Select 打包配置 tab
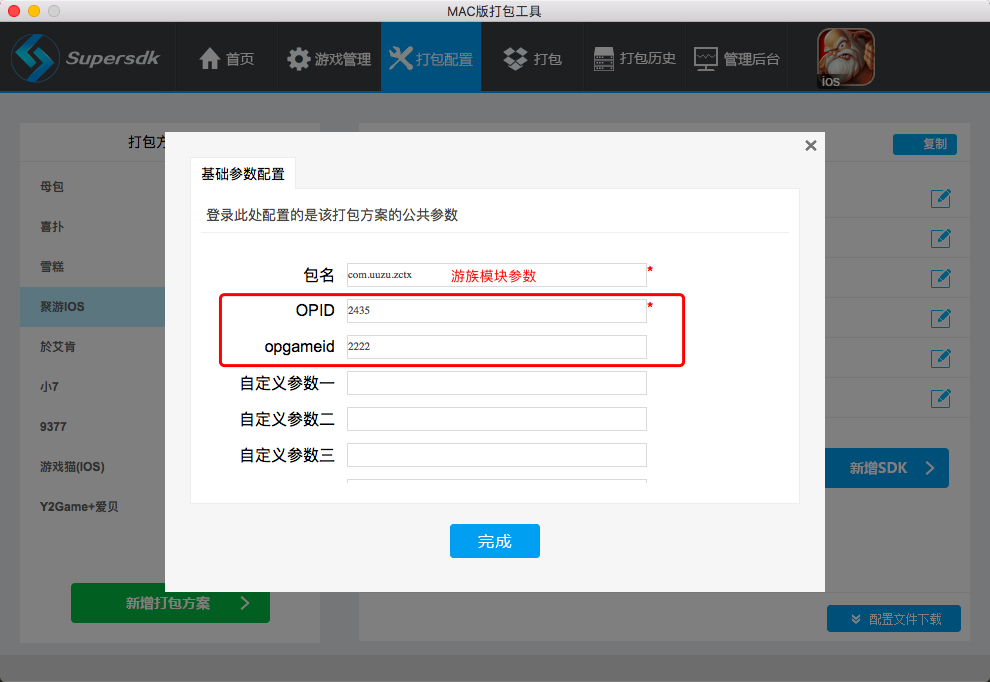990x682 pixels. [x=431, y=57]
